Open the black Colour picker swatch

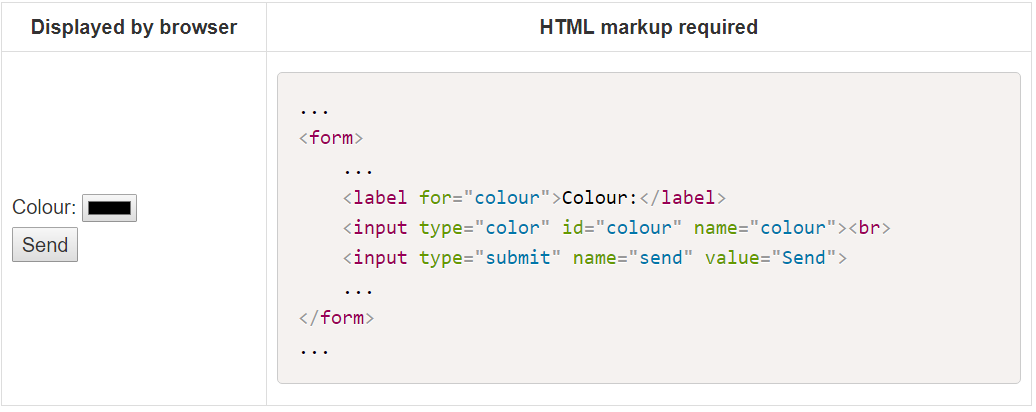(x=109, y=208)
